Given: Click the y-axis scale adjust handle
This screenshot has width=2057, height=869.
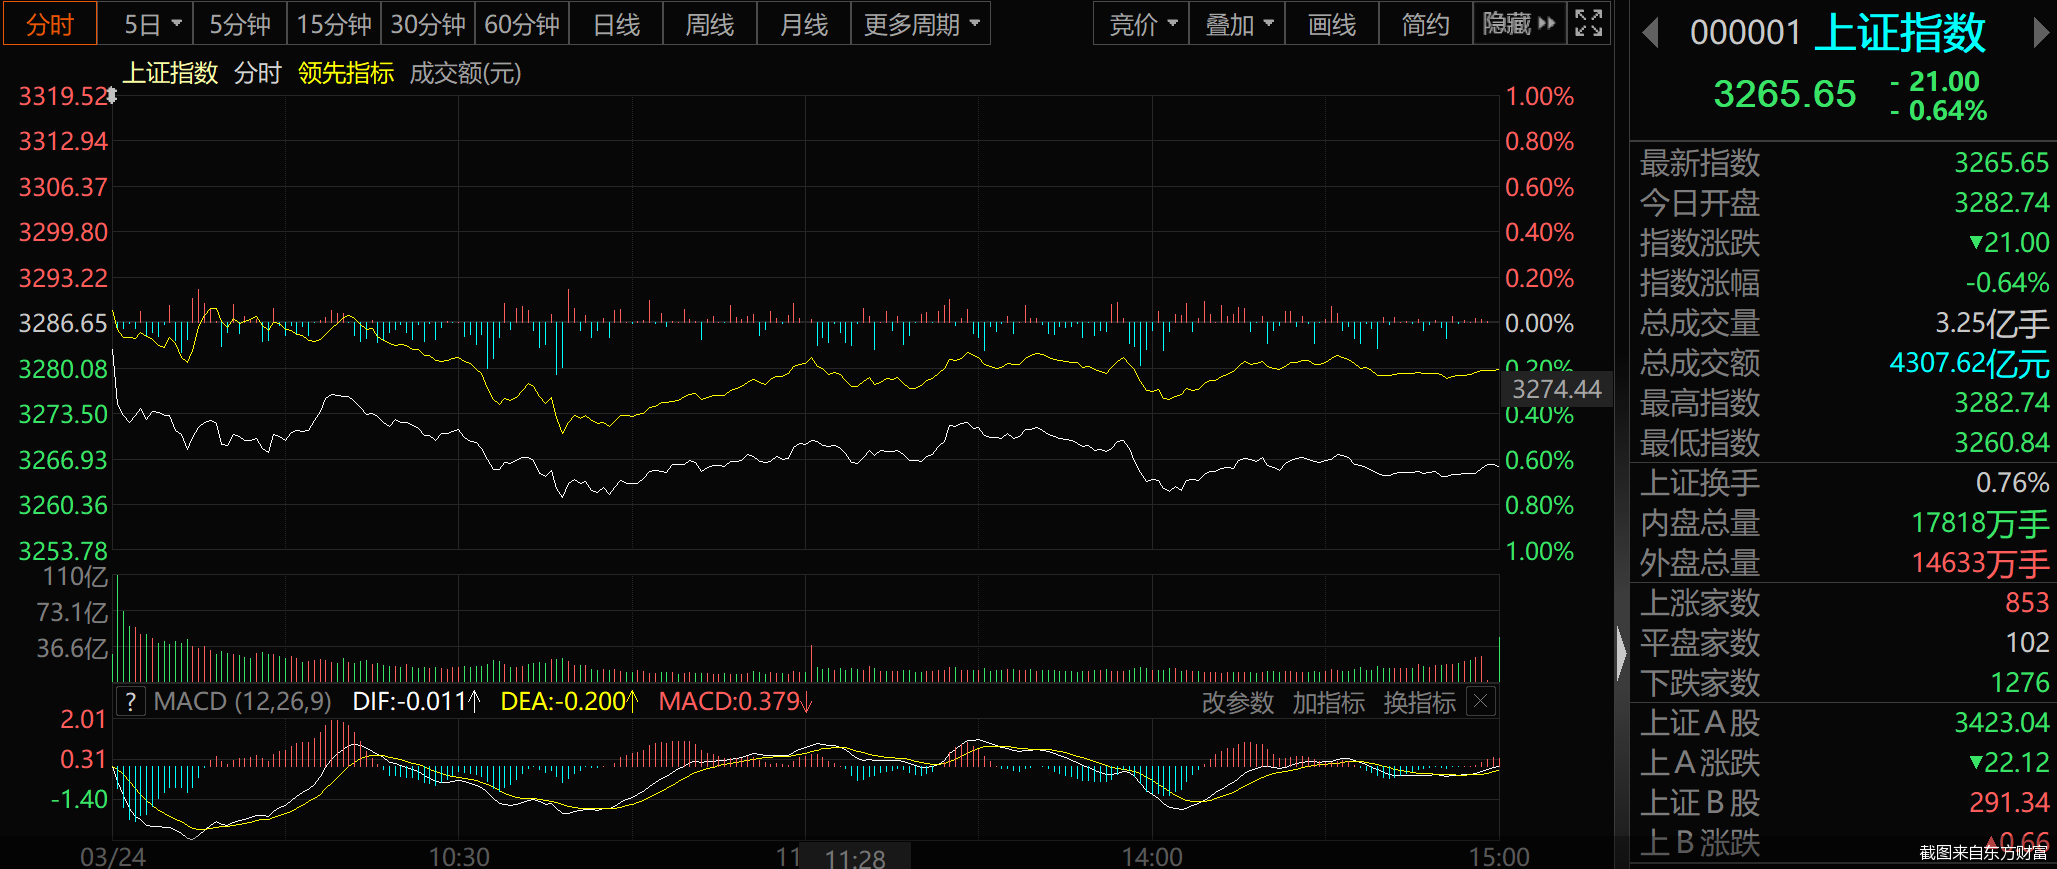Looking at the screenshot, I should click(112, 96).
